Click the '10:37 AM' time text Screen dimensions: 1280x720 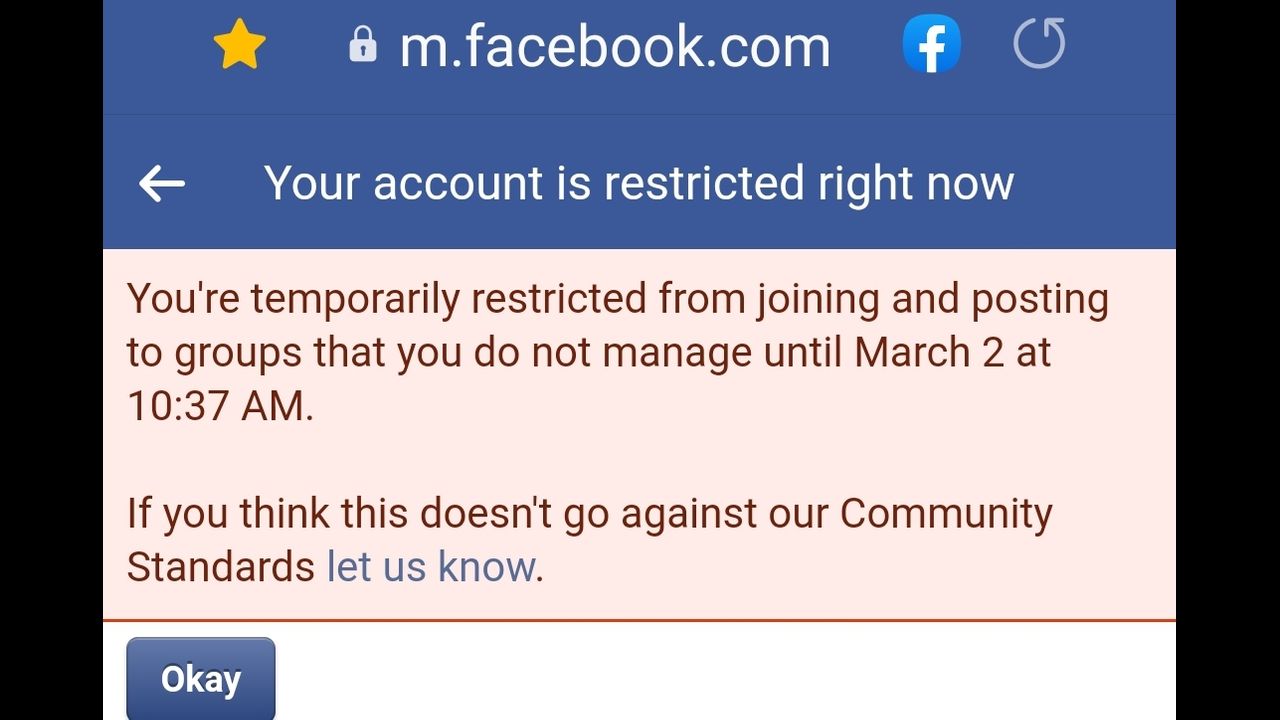click(x=218, y=407)
